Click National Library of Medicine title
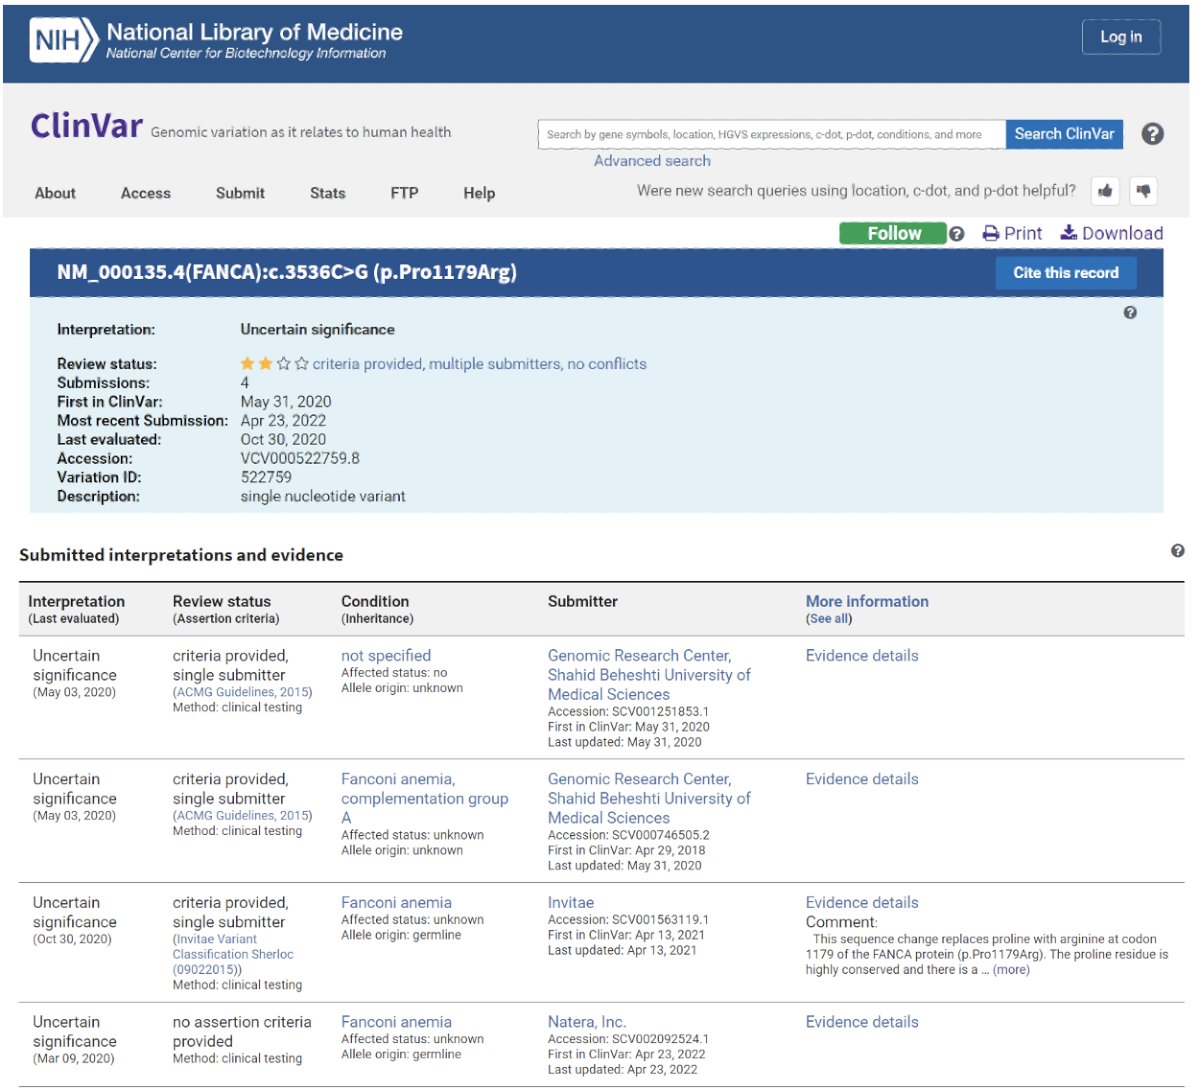 [x=254, y=32]
